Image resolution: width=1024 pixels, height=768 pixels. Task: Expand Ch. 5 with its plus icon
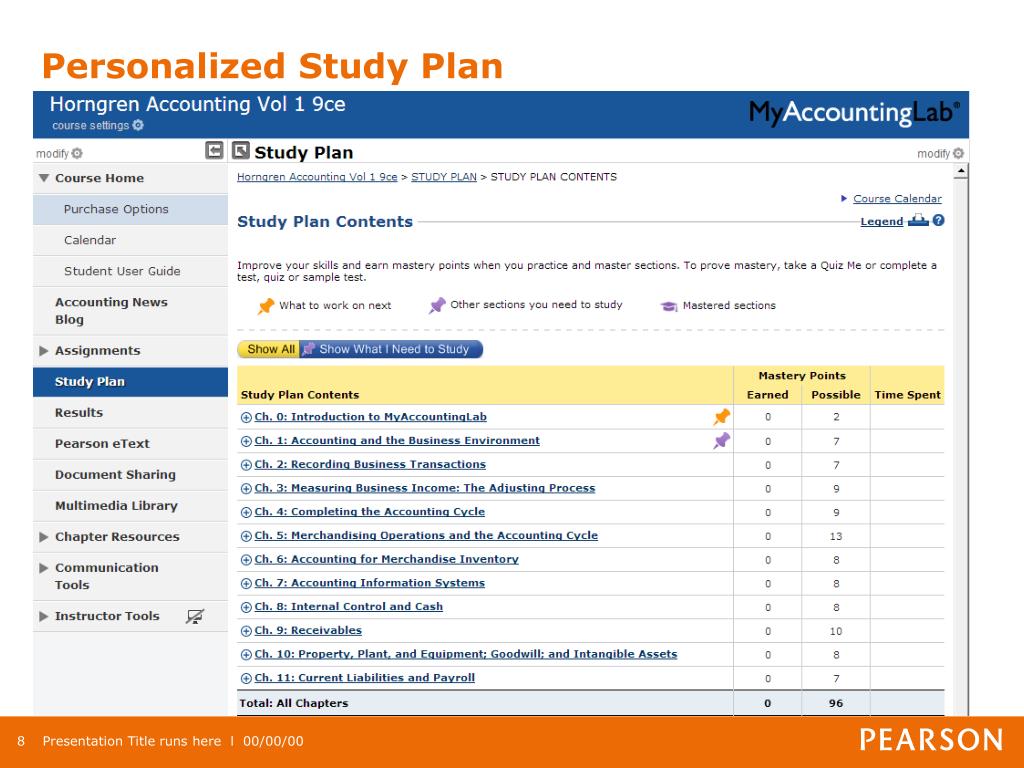click(246, 536)
